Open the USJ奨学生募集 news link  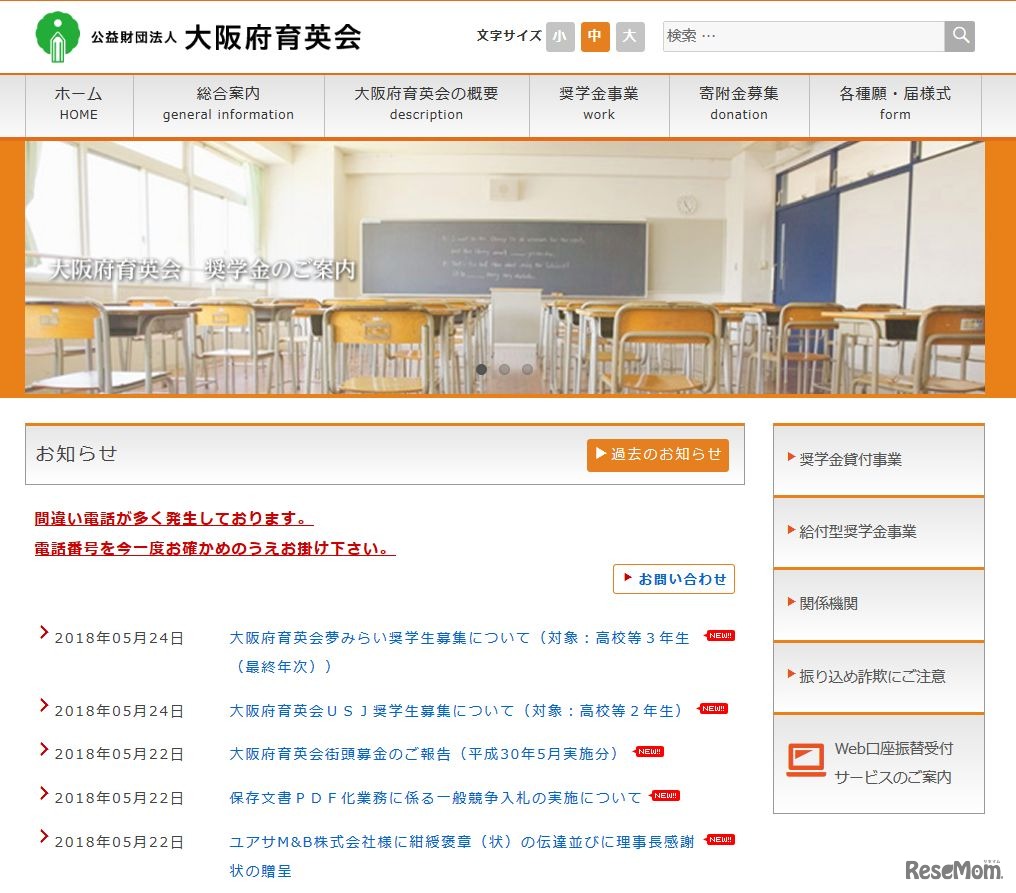tap(457, 710)
